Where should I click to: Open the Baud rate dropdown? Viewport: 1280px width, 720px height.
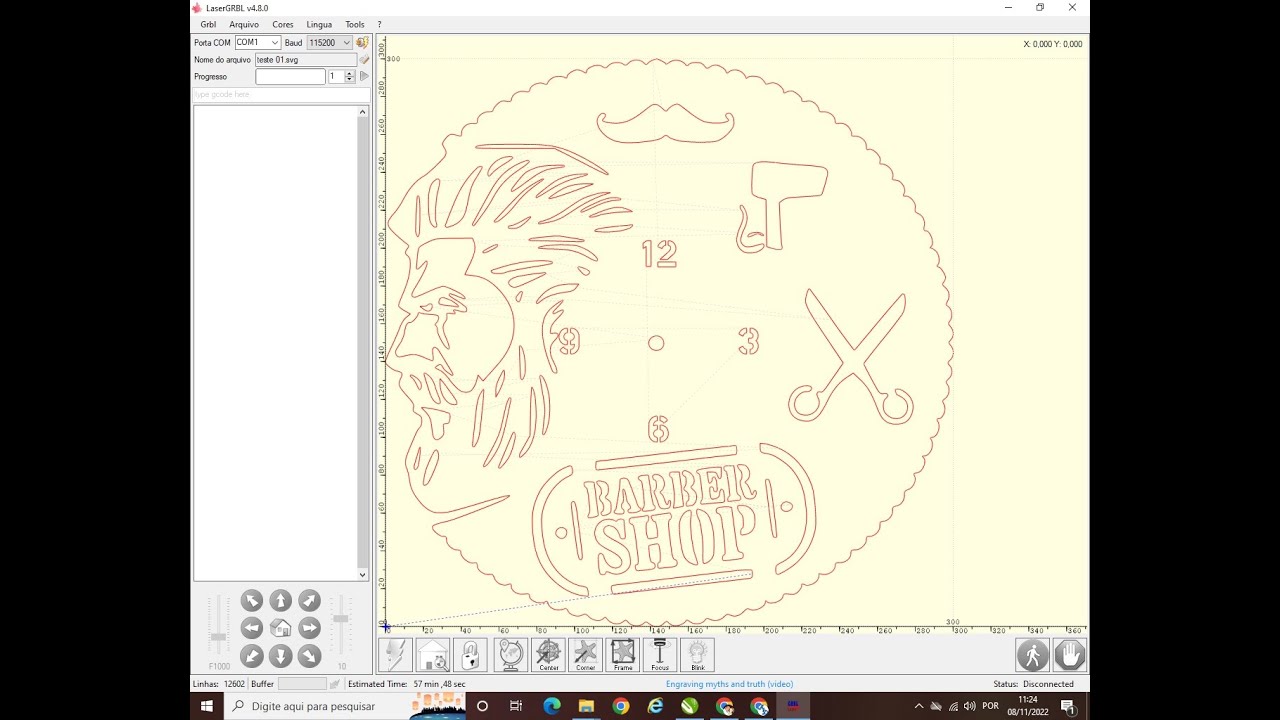coord(329,43)
